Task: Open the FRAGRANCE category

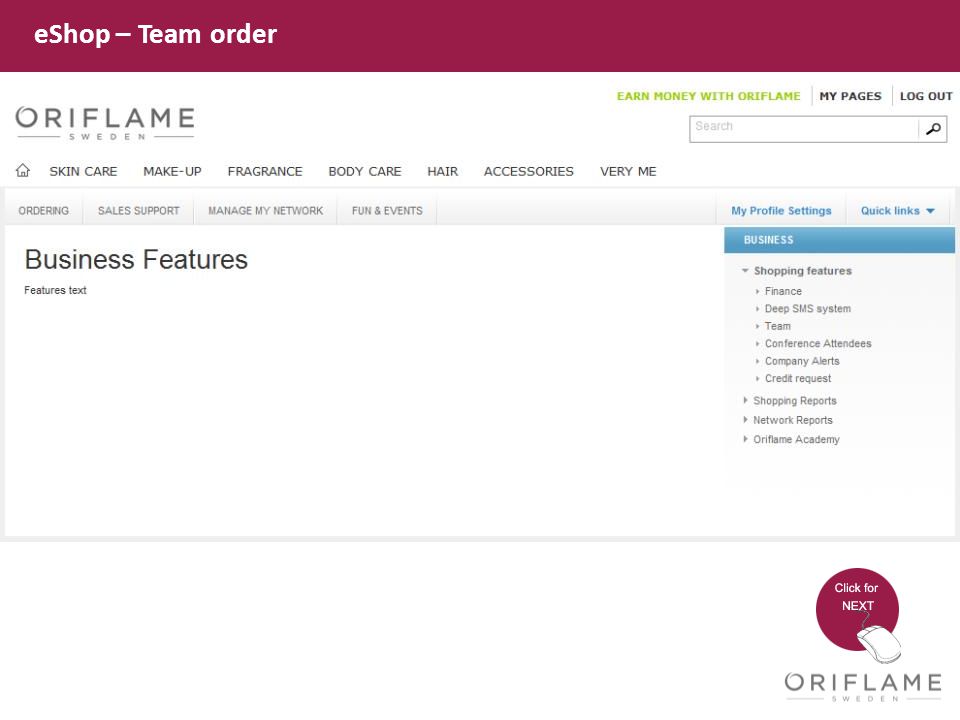Action: tap(265, 171)
